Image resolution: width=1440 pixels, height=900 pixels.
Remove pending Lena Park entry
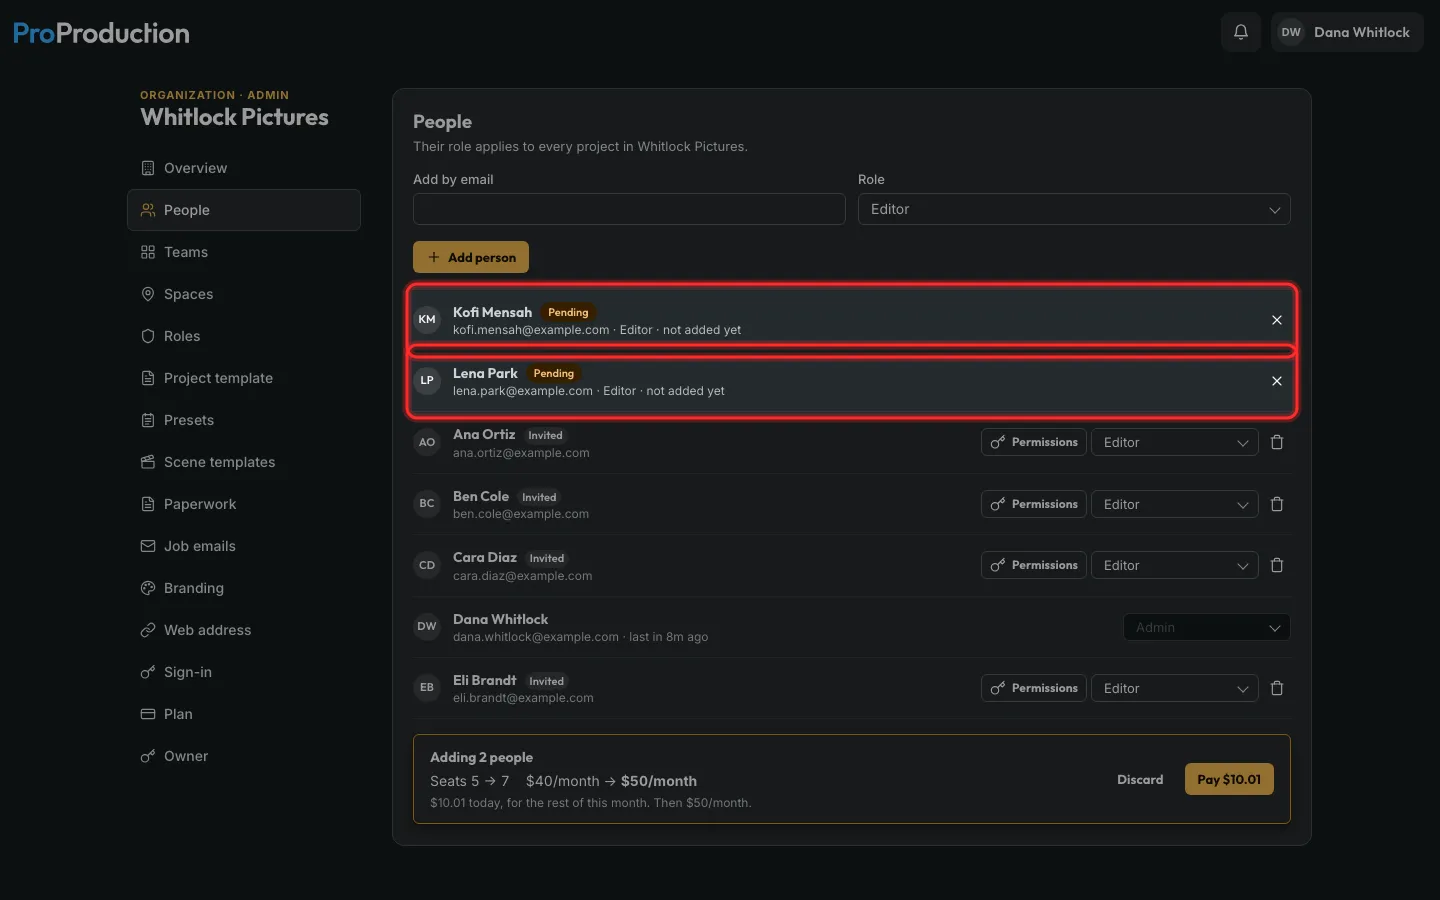1277,381
